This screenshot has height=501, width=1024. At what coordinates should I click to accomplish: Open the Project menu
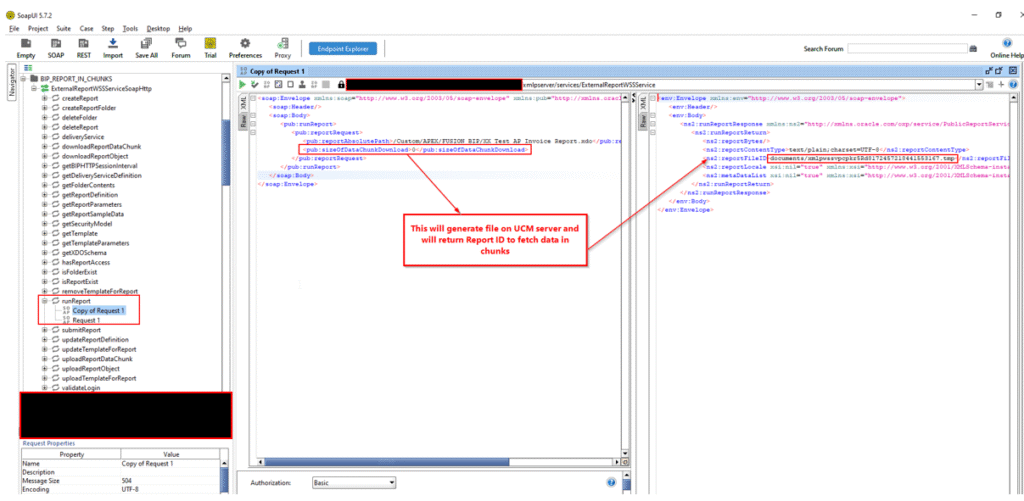pyautogui.click(x=38, y=29)
